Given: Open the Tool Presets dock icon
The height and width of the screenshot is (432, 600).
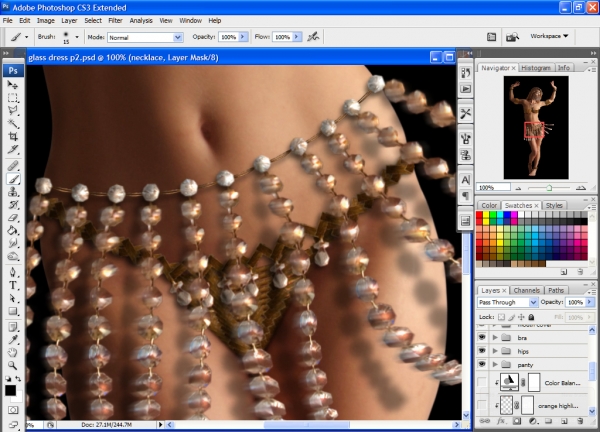Looking at the screenshot, I should [x=466, y=113].
